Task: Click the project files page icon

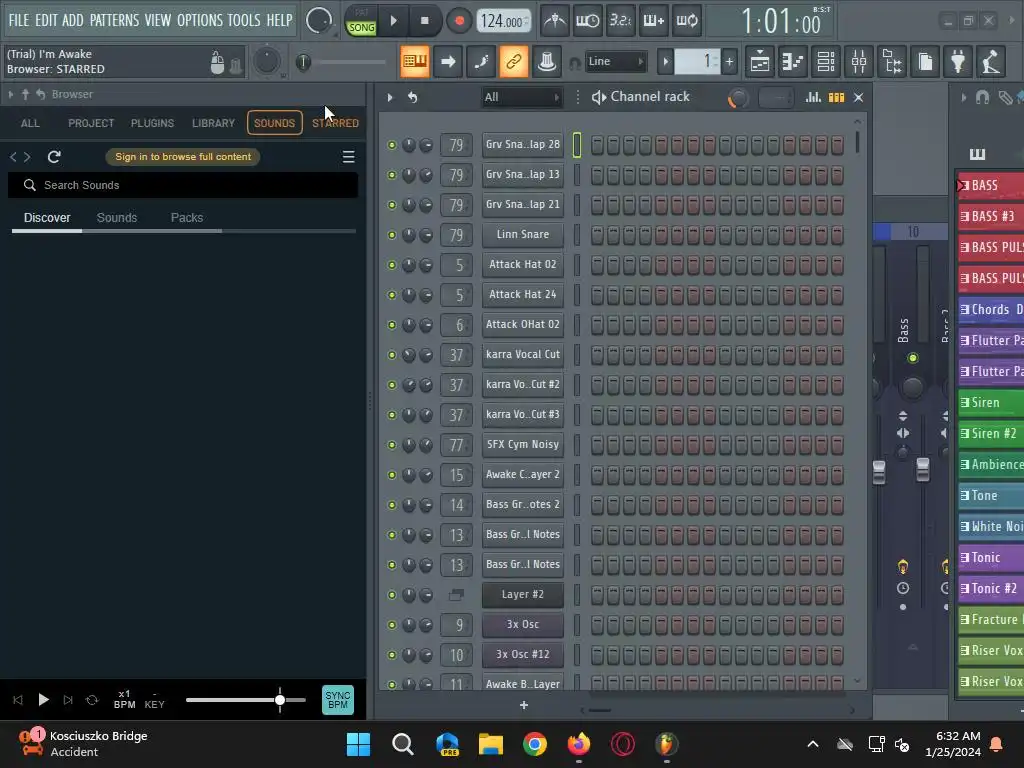Action: (925, 62)
